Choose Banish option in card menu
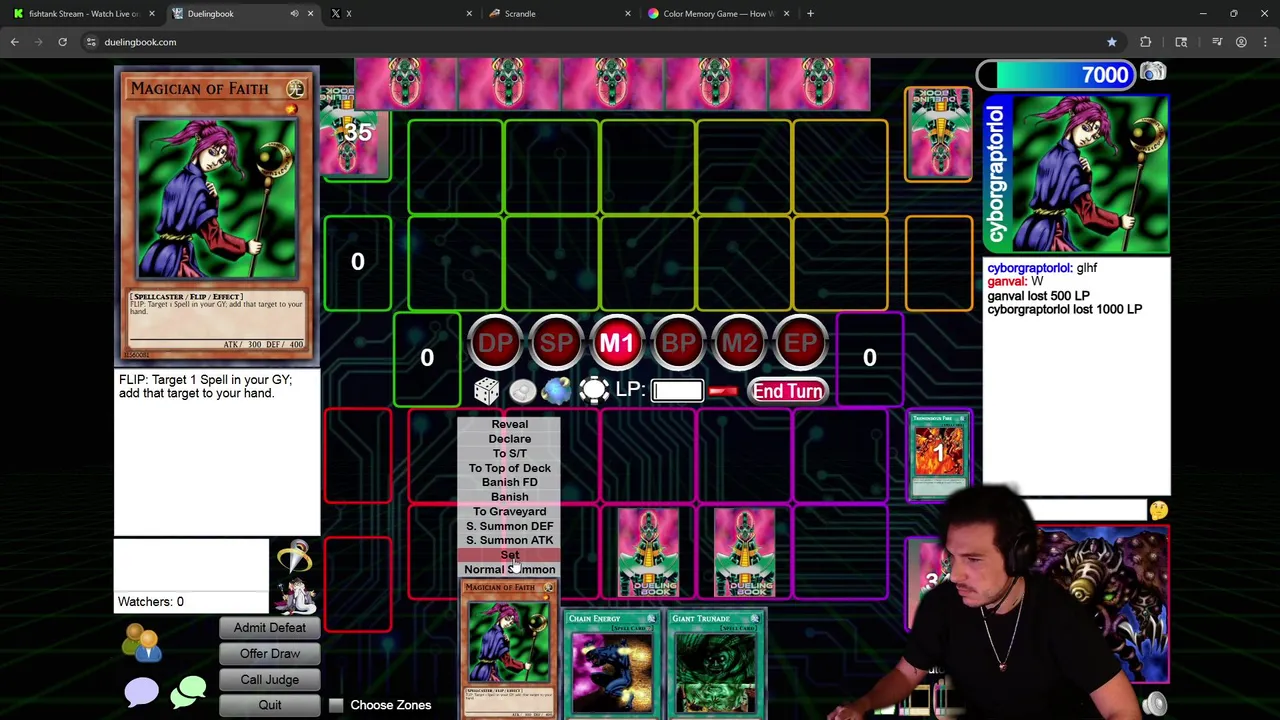Viewport: 1280px width, 720px height. pyautogui.click(x=509, y=497)
